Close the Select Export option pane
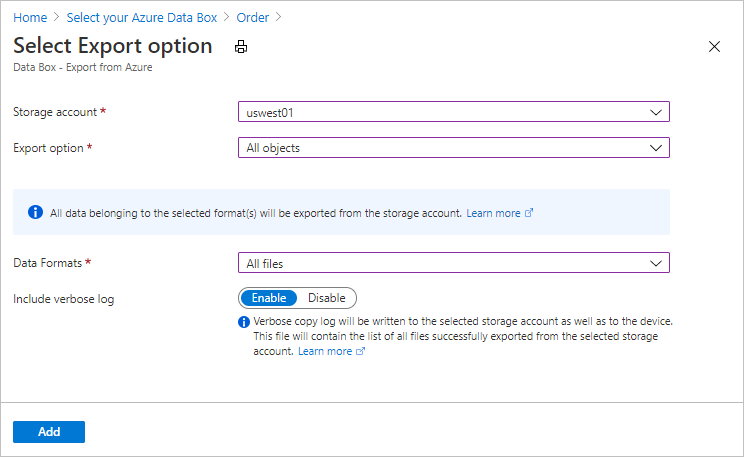Image resolution: width=744 pixels, height=457 pixels. click(714, 47)
